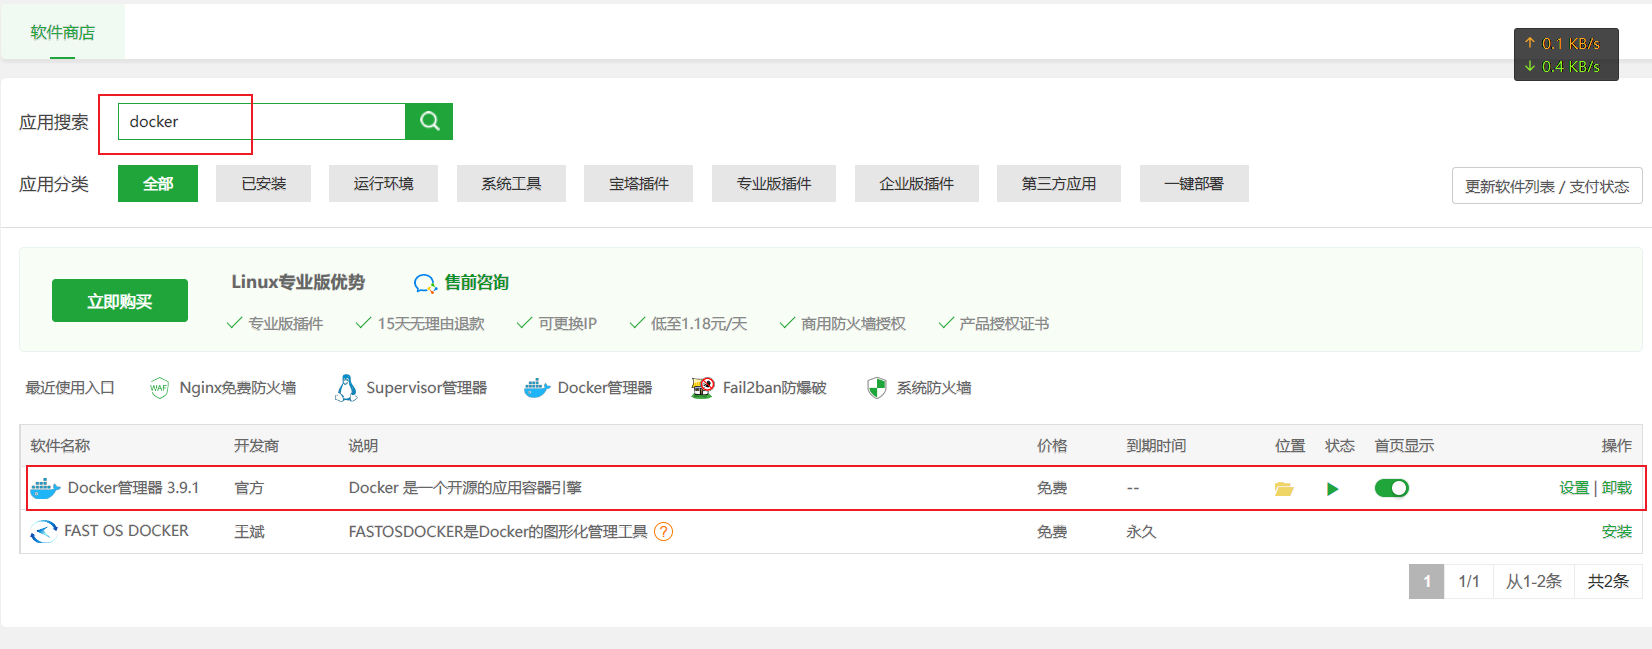Click the FAST OS DOCKER name text
The image size is (1652, 649).
pos(127,531)
